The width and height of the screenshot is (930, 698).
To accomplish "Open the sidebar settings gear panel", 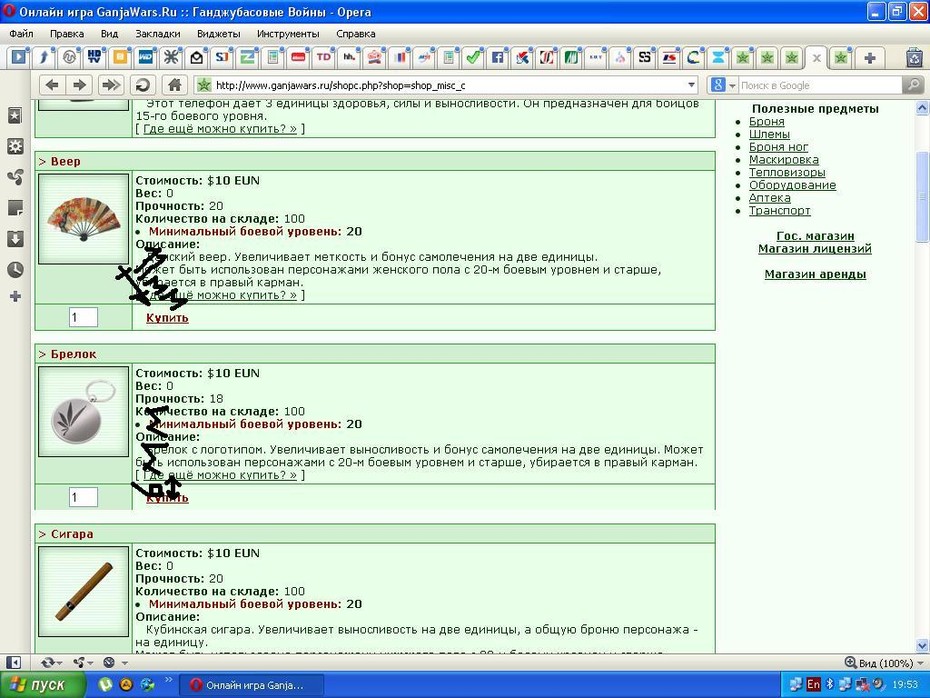I will click(x=15, y=146).
